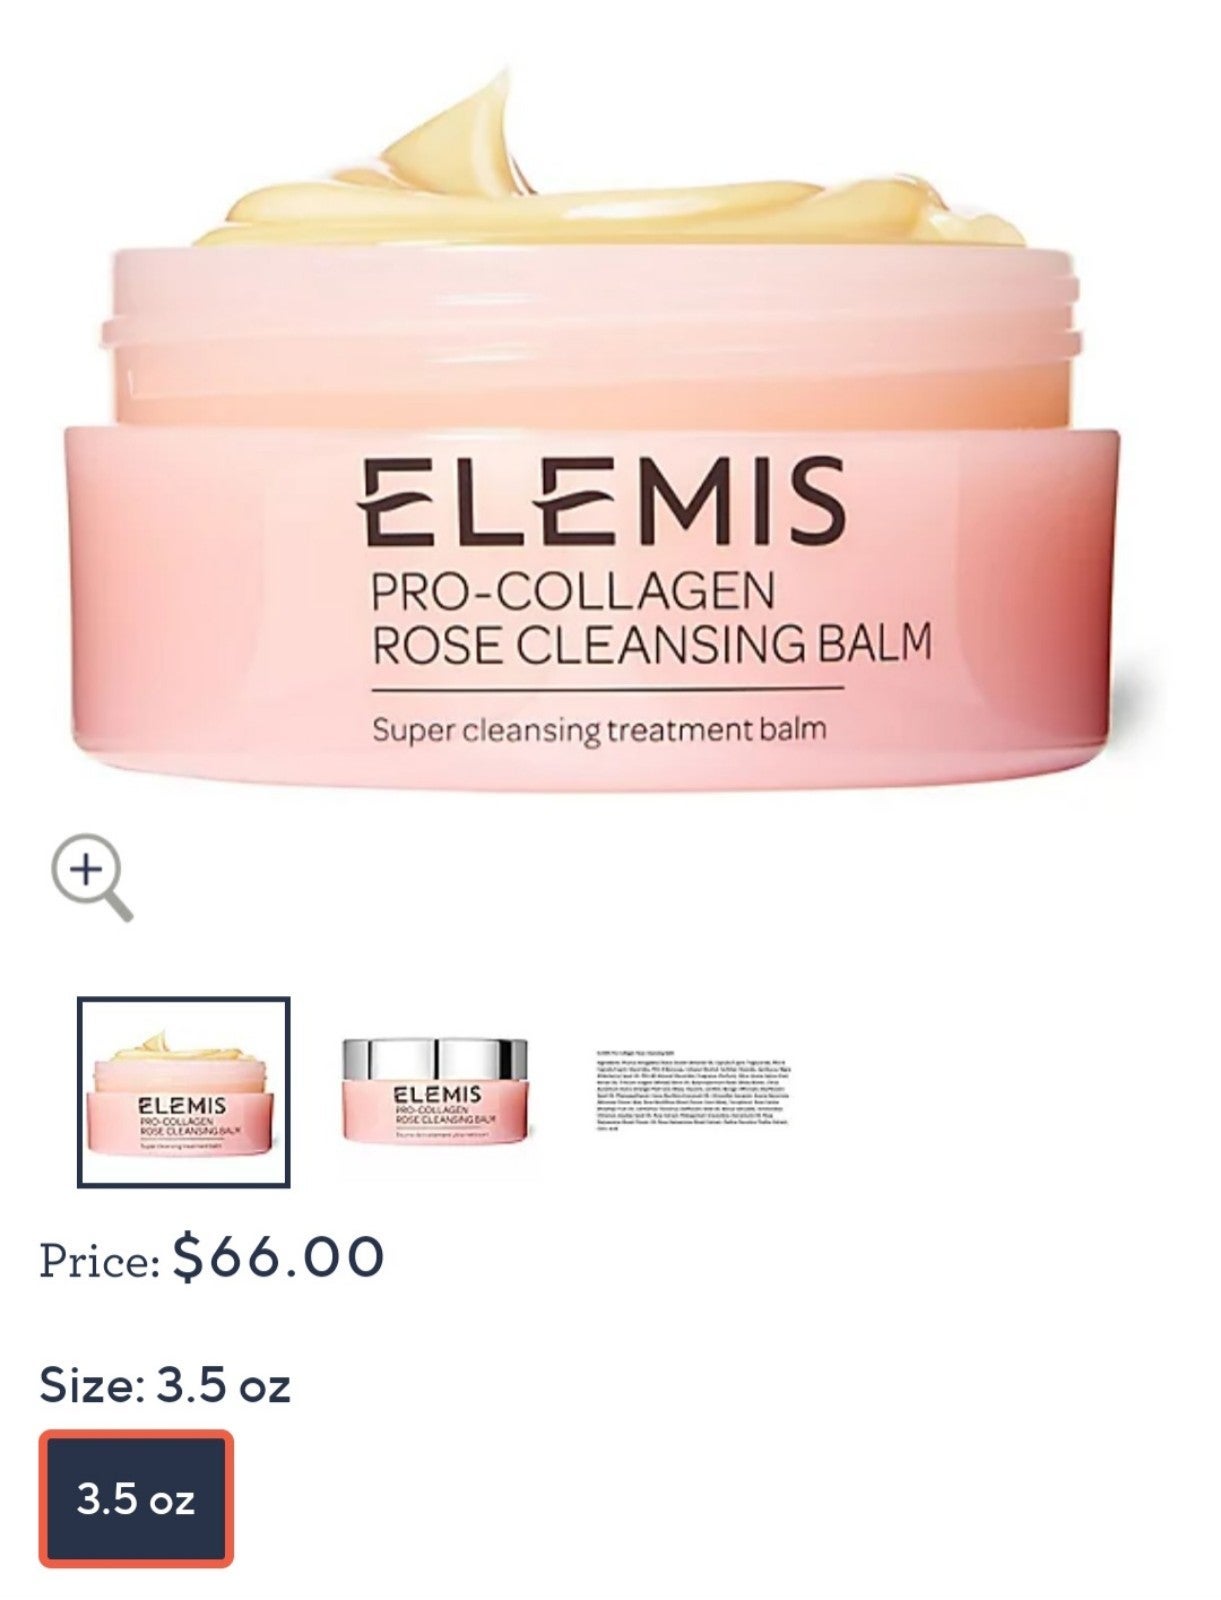The image size is (1221, 1600).
Task: View the closed jar with silver lid thumbnail
Action: click(435, 1092)
